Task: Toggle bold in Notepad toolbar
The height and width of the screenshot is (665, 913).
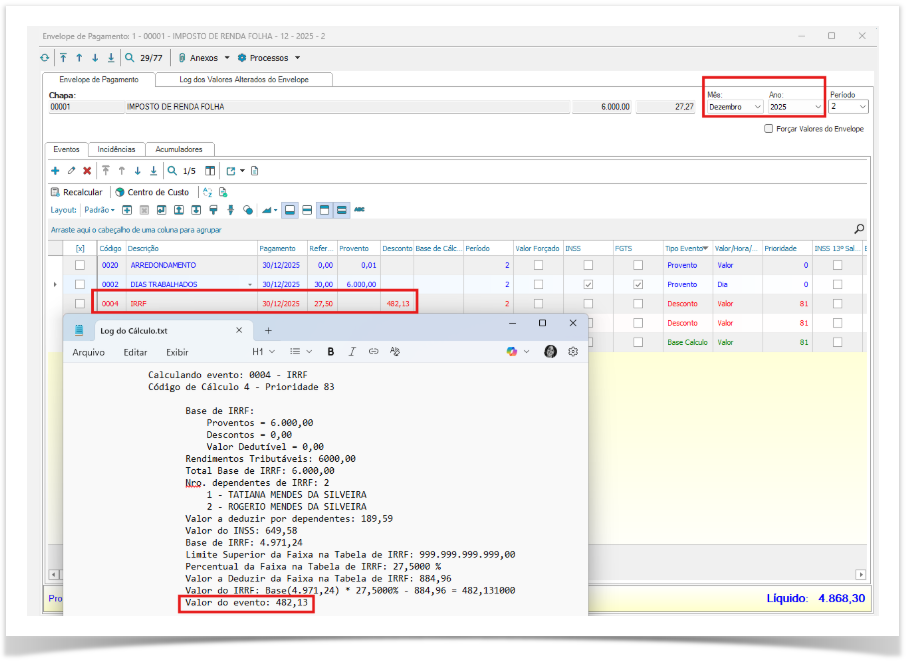Action: (331, 352)
